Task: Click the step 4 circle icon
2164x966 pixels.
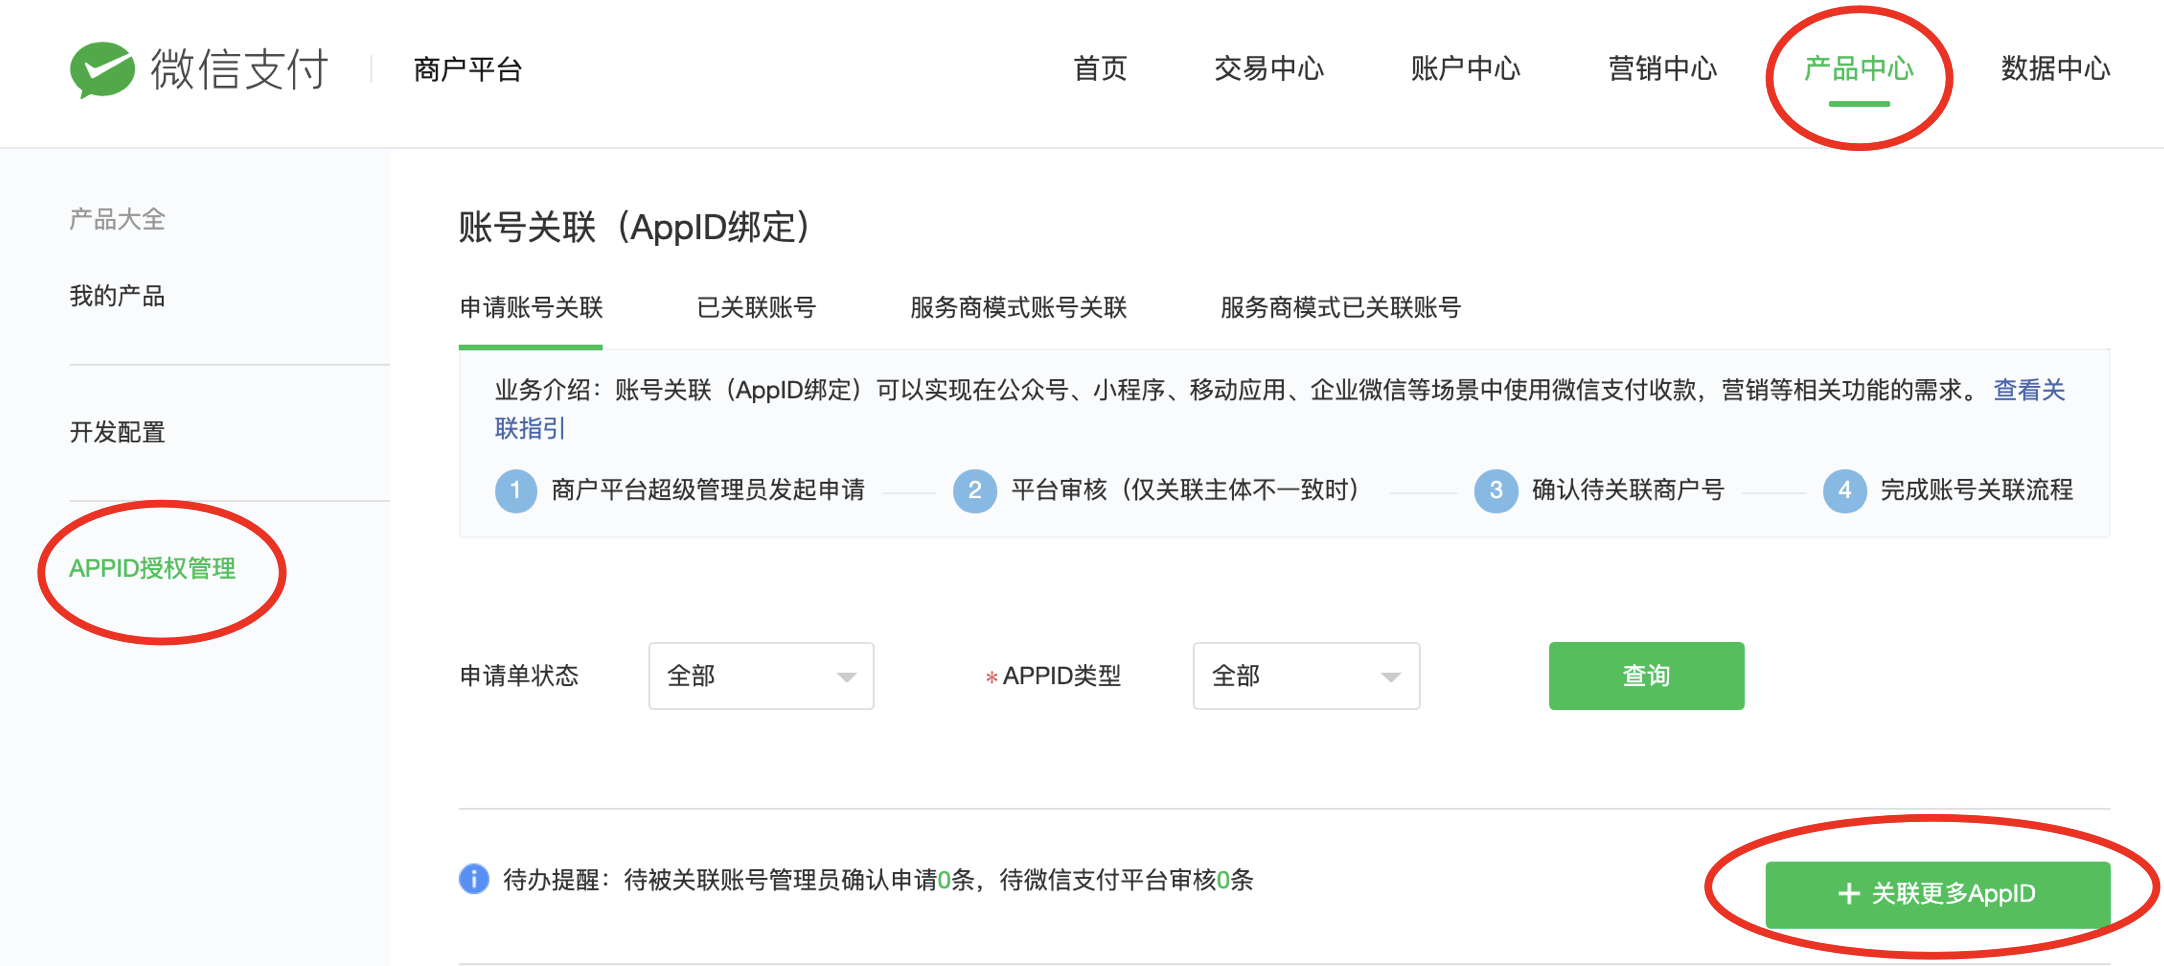Action: (x=1845, y=491)
